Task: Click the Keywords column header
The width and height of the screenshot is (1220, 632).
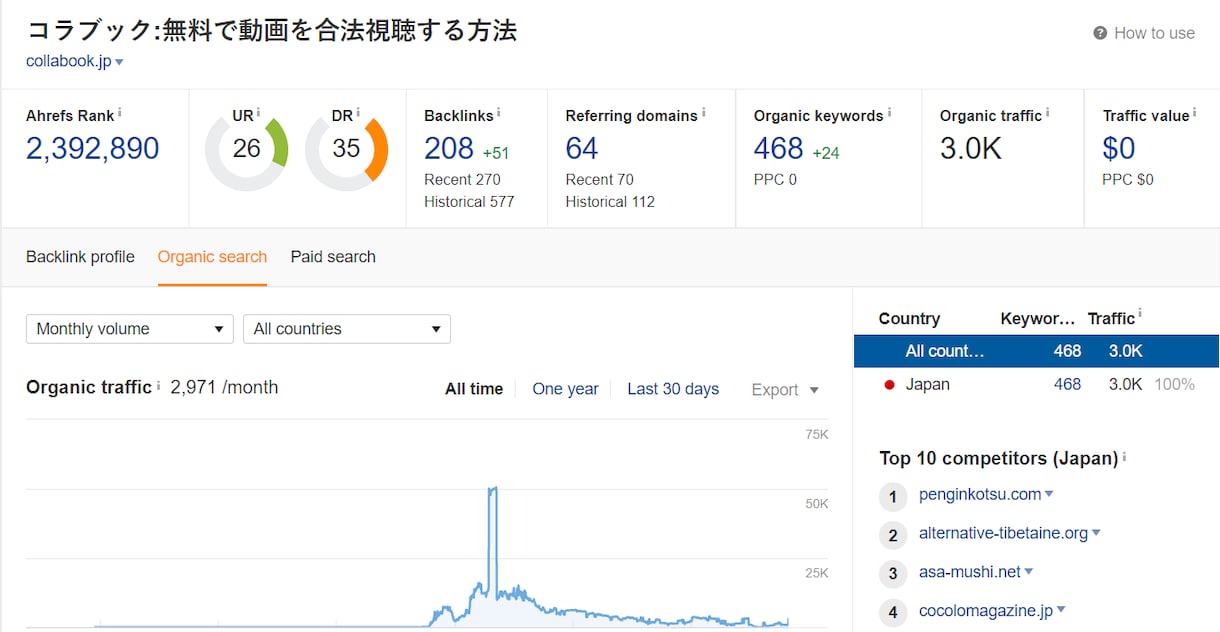Action: coord(1037,319)
